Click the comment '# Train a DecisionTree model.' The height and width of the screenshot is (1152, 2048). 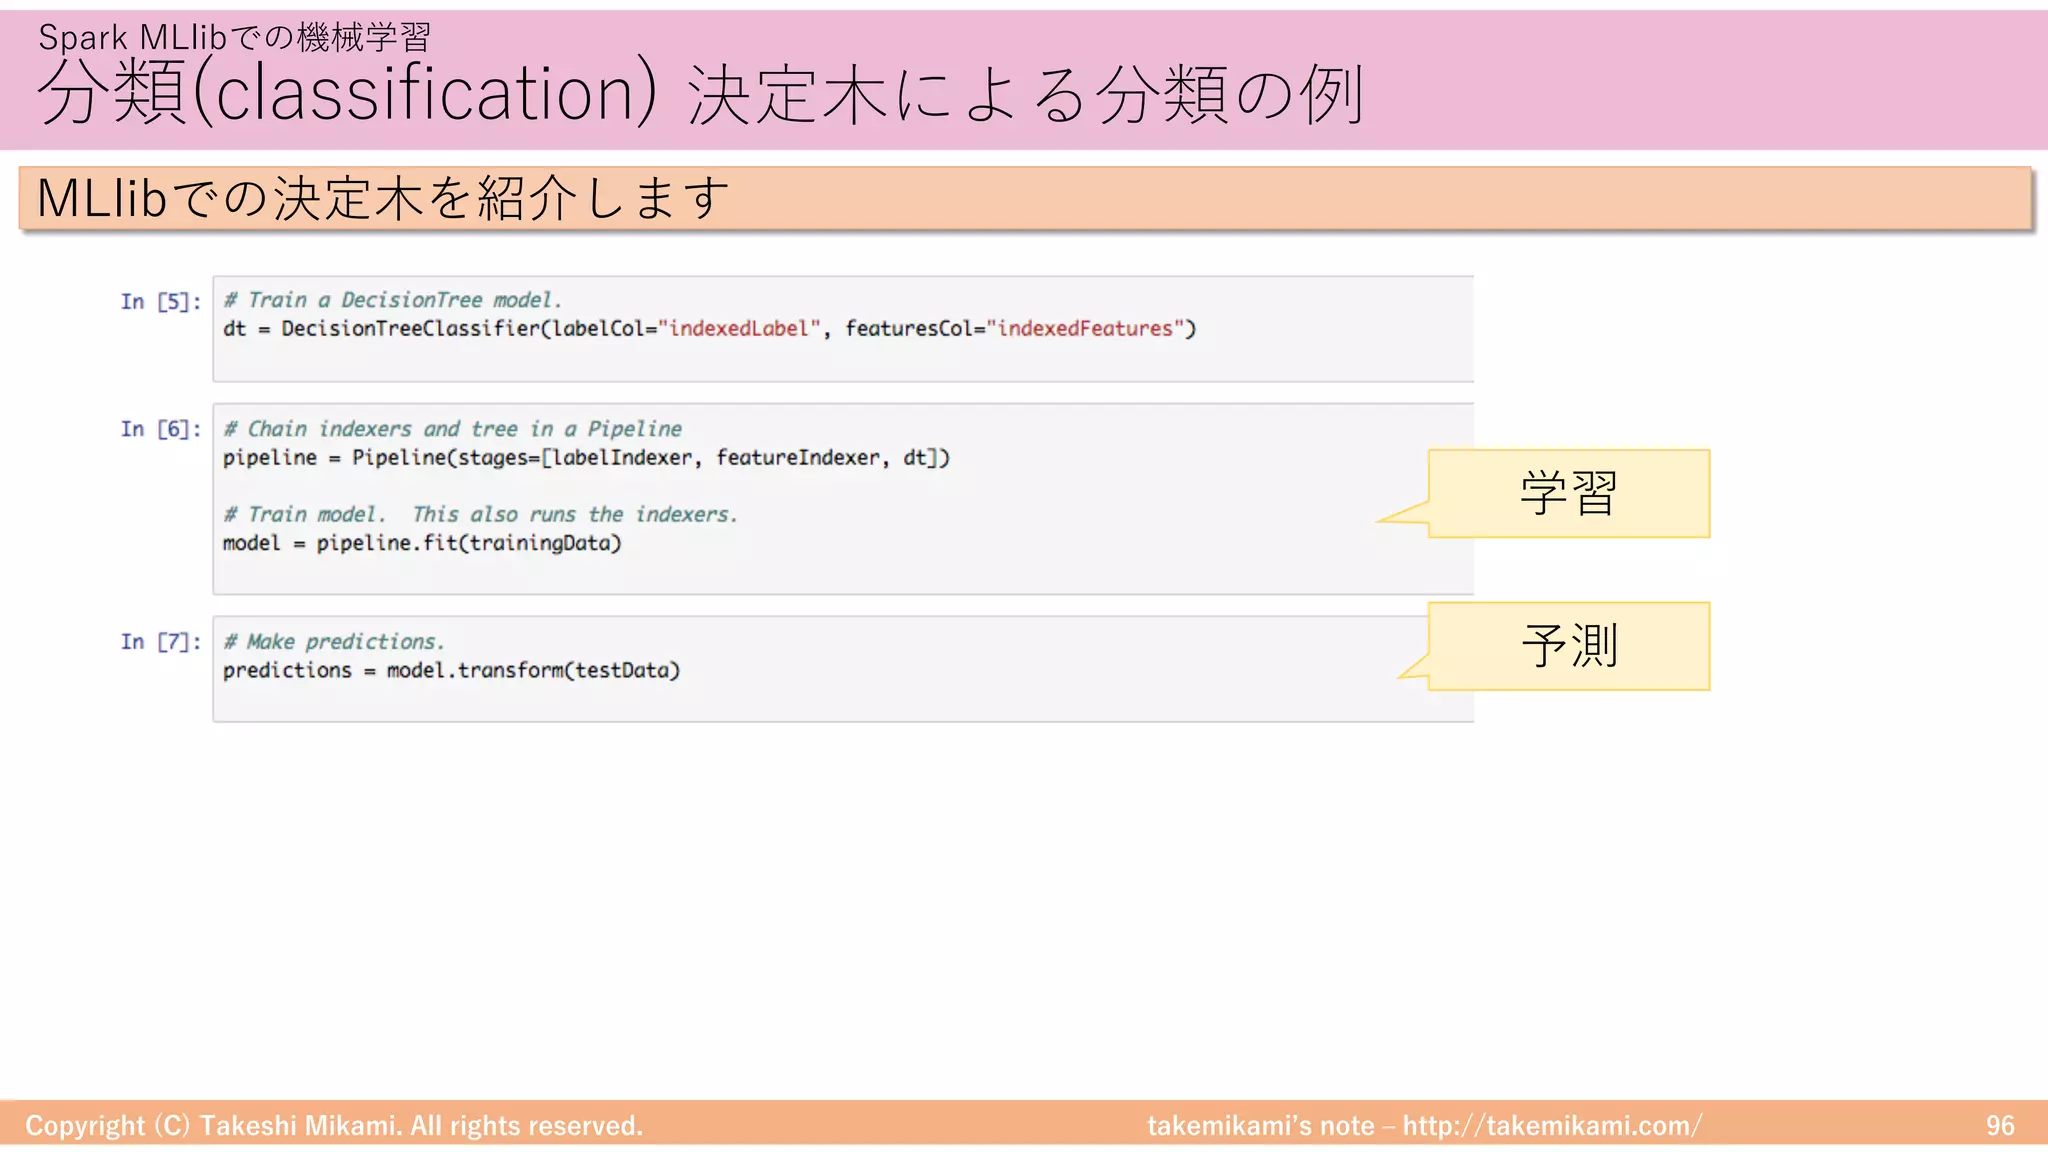point(392,300)
